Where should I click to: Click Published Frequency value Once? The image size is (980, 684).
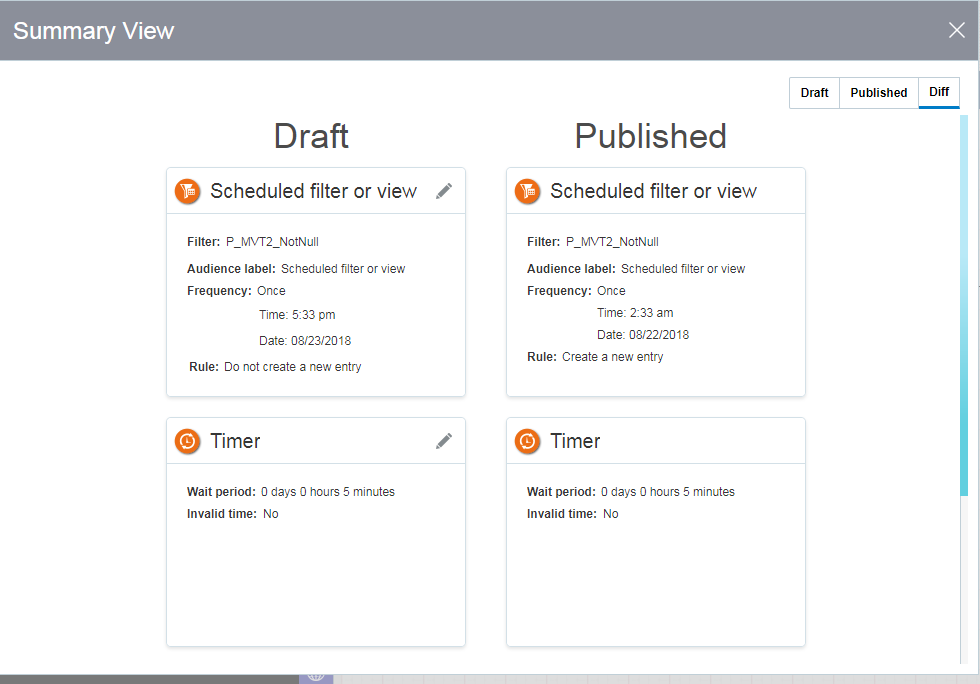click(611, 291)
